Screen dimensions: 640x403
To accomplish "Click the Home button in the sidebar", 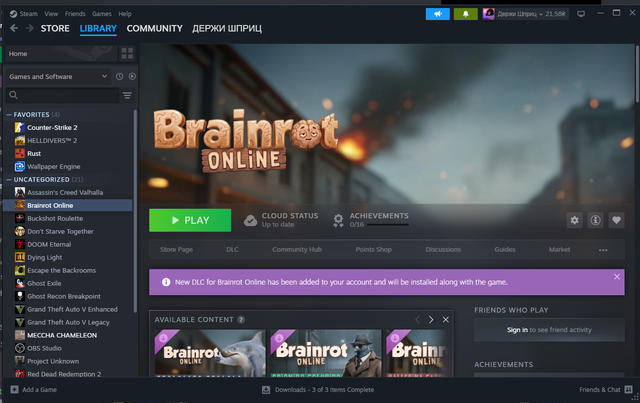I will coord(61,53).
